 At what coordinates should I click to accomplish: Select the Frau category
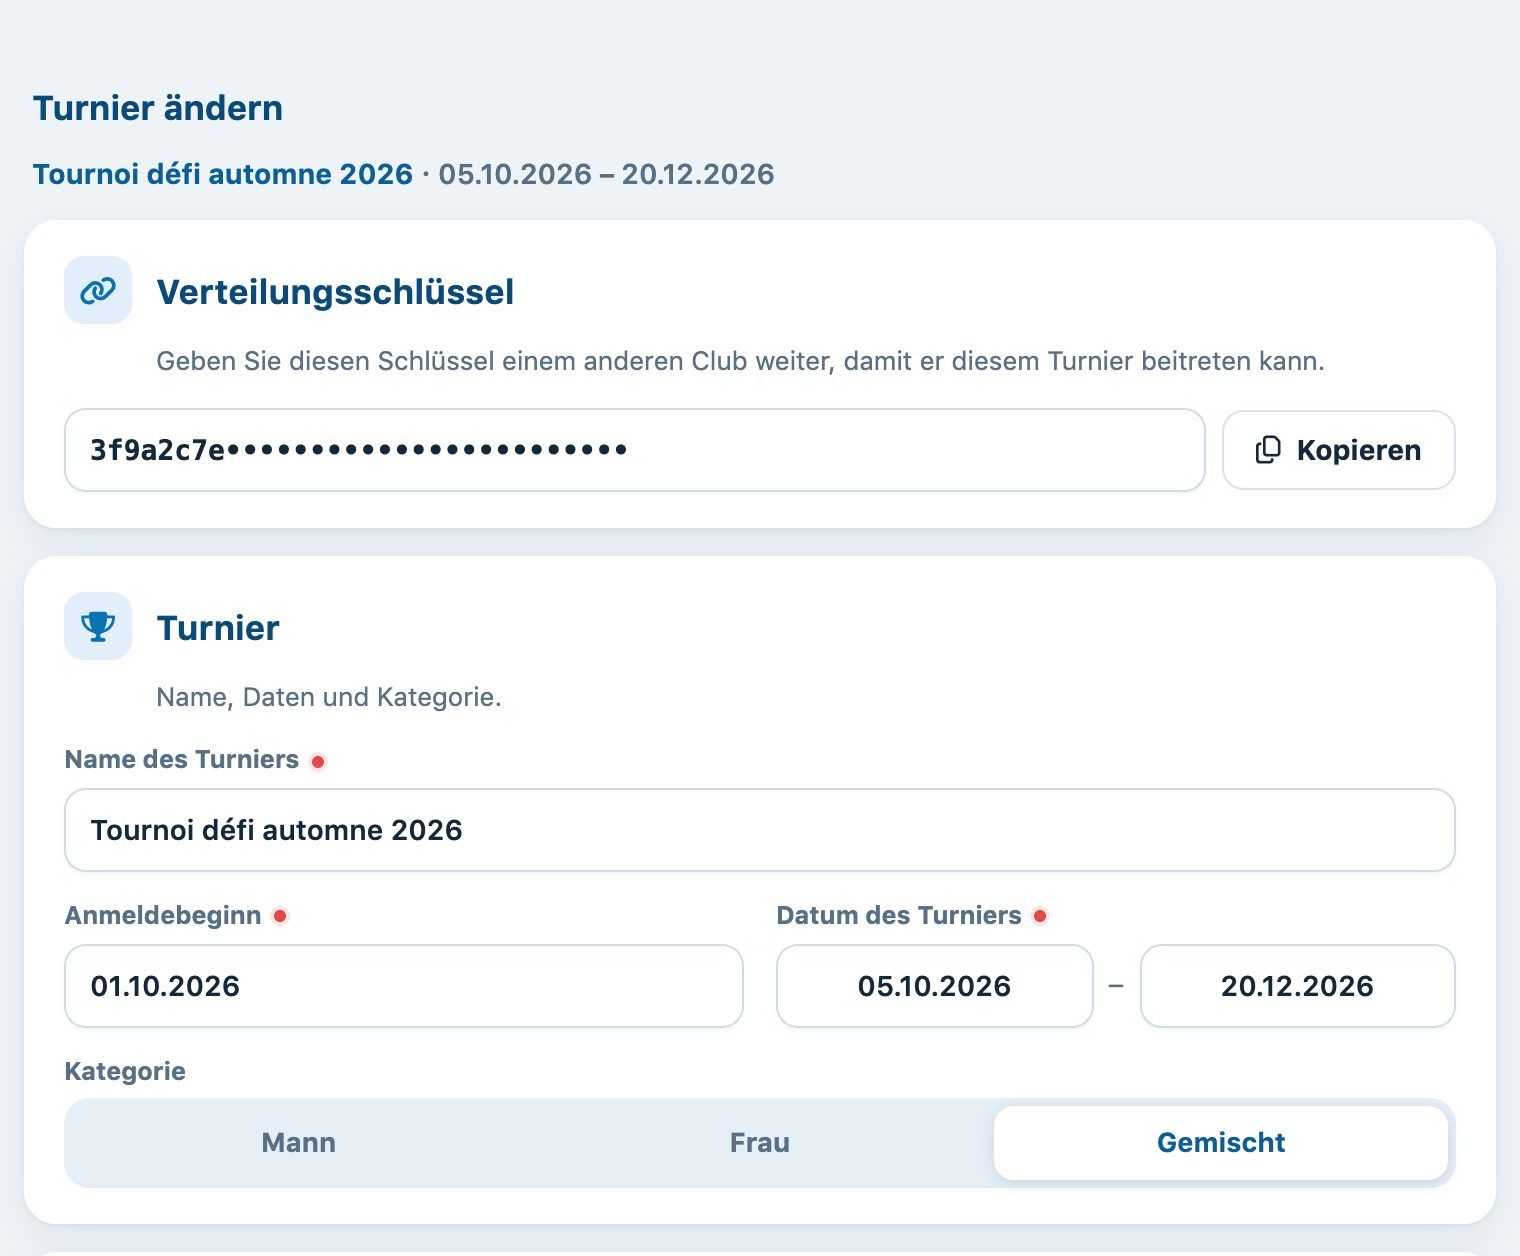(x=760, y=1143)
